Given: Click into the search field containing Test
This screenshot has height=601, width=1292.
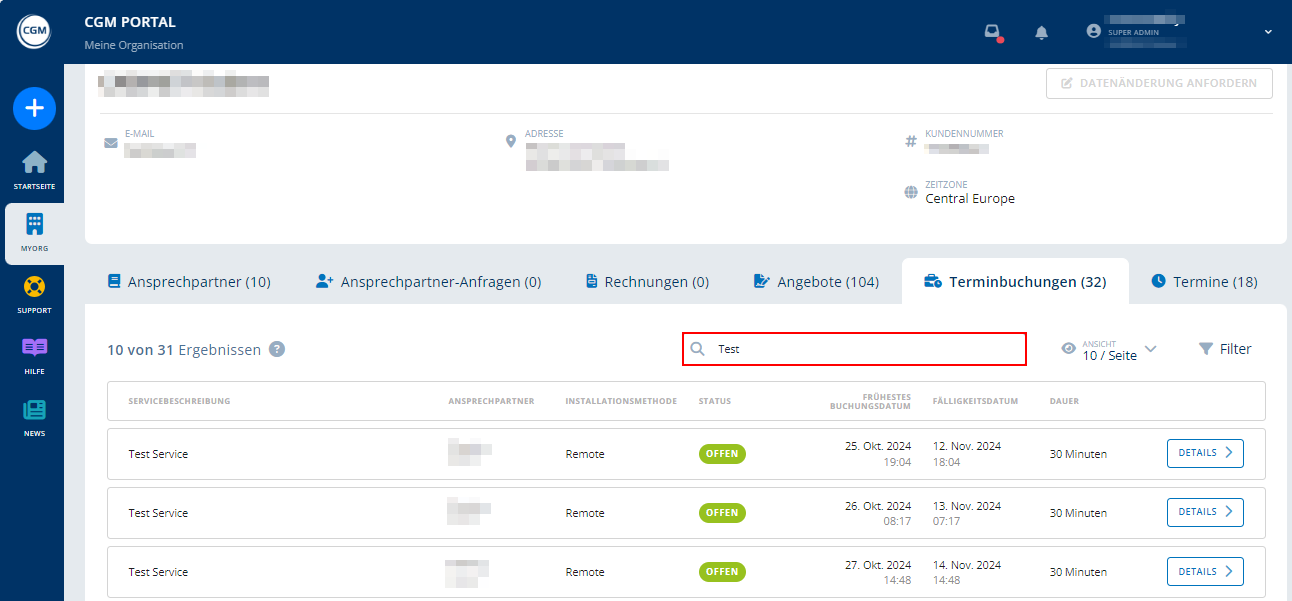Looking at the screenshot, I should point(854,348).
